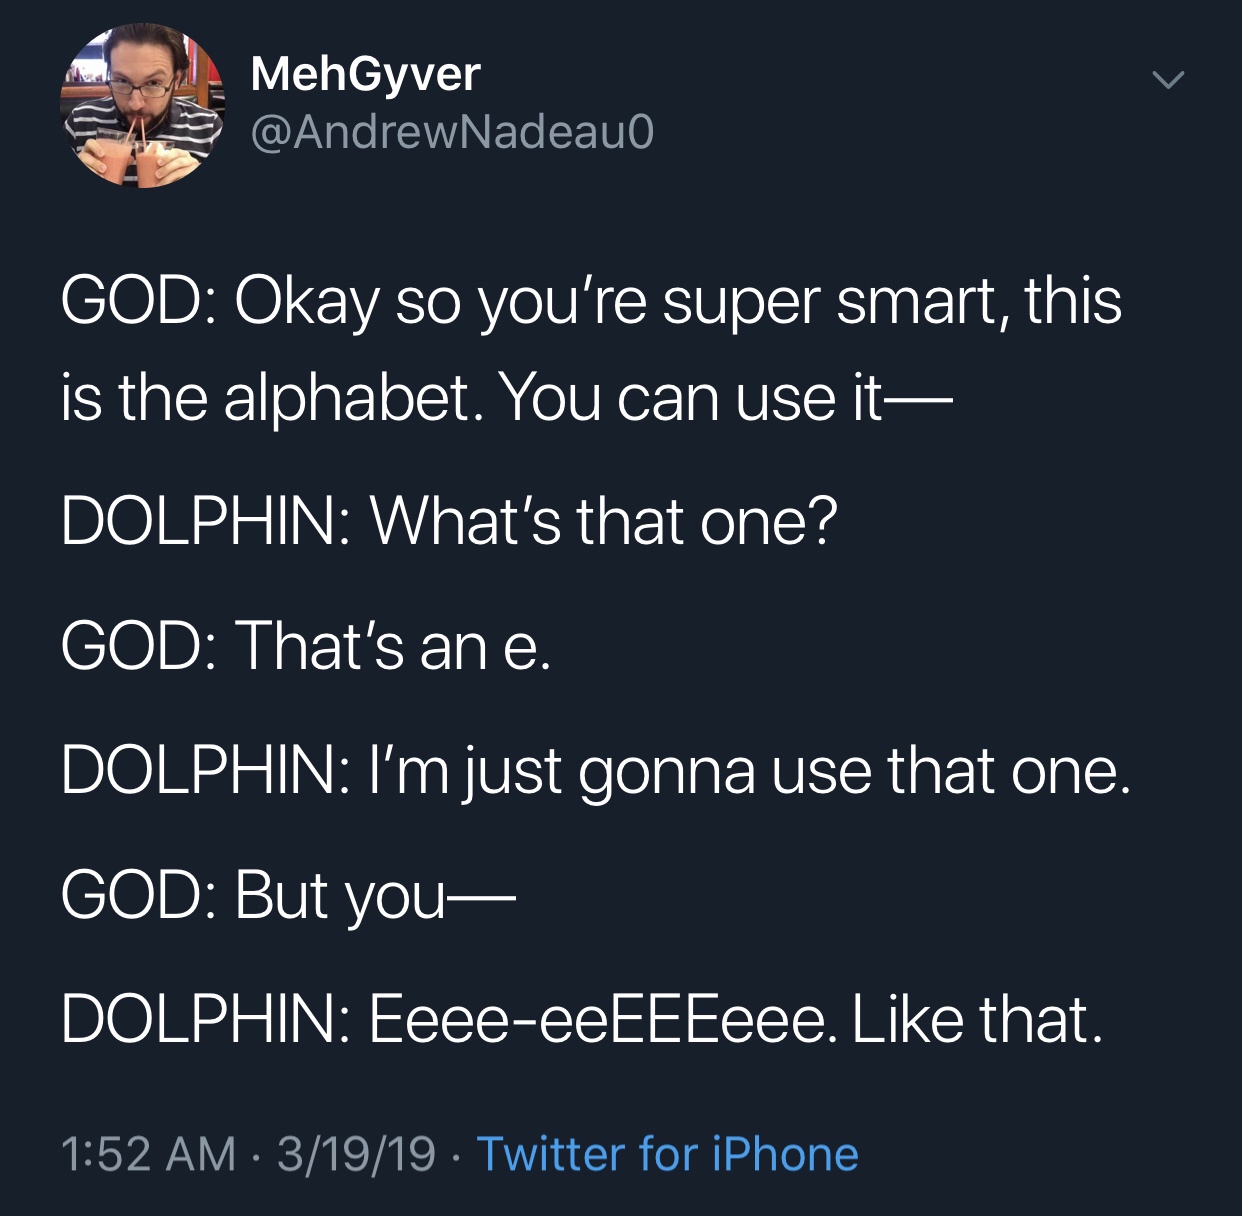Click the line "DOLPHIN: What's that one?"
This screenshot has width=1242, height=1216.
(x=448, y=521)
